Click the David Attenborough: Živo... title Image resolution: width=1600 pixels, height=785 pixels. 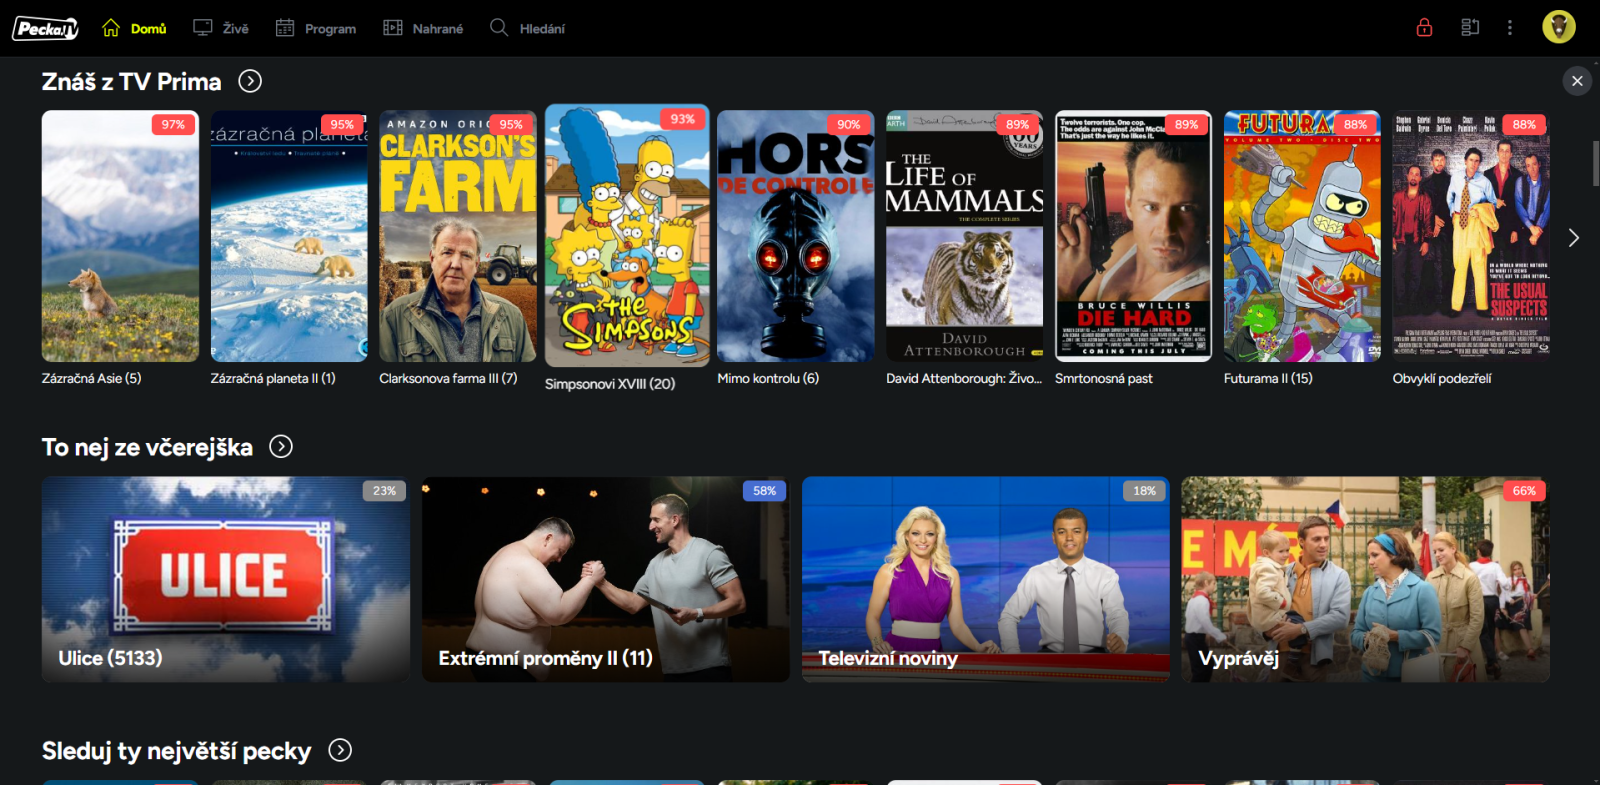click(964, 378)
